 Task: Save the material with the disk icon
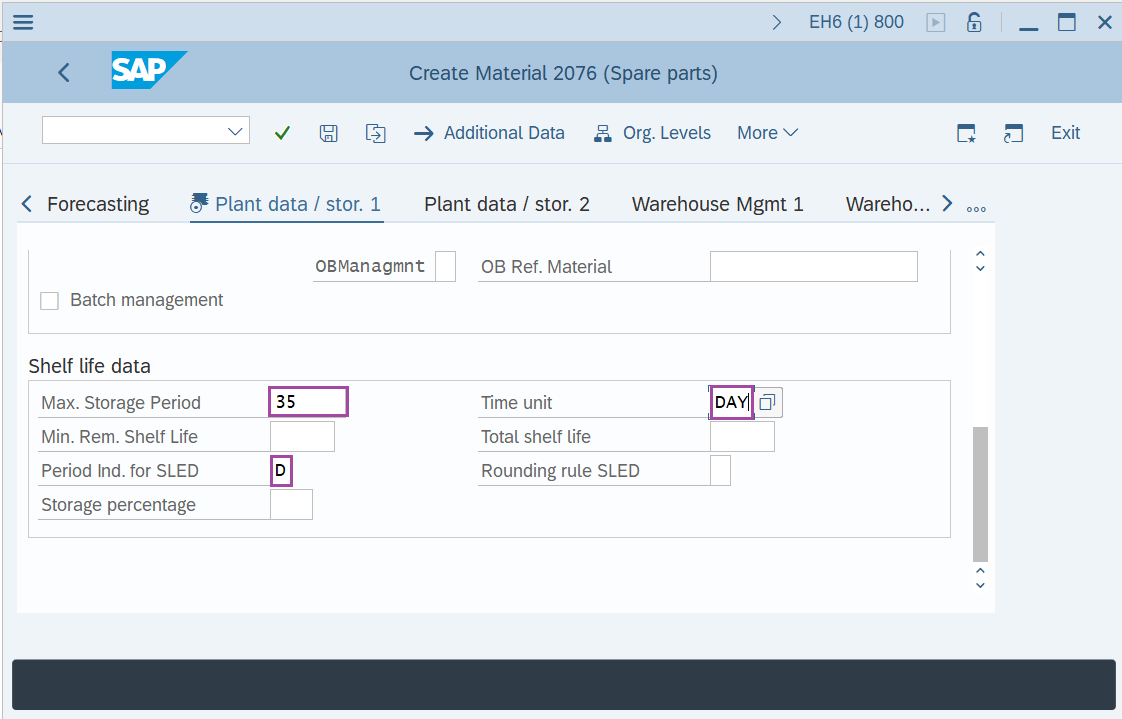pyautogui.click(x=328, y=133)
